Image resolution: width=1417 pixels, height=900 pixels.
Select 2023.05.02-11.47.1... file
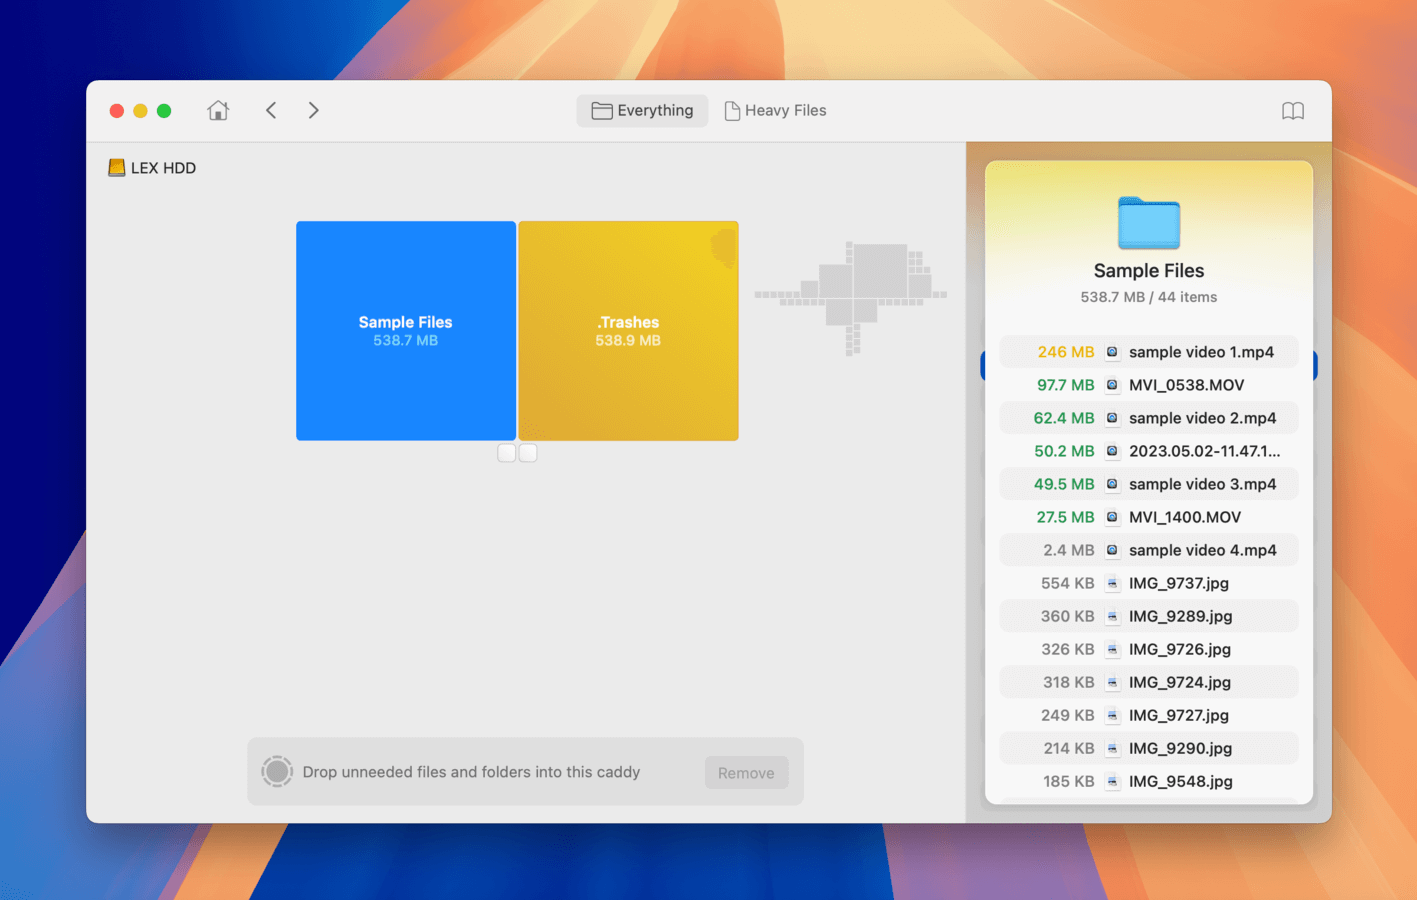click(x=1149, y=451)
